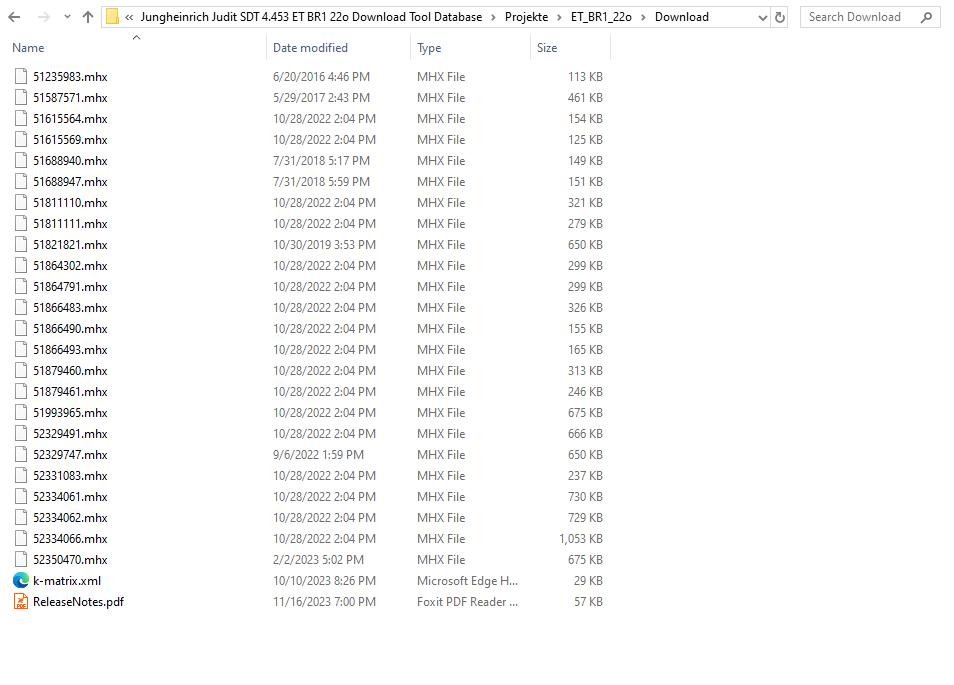This screenshot has height=685, width=954.
Task: Select the 51688940.mhx file icon
Action: [21, 161]
